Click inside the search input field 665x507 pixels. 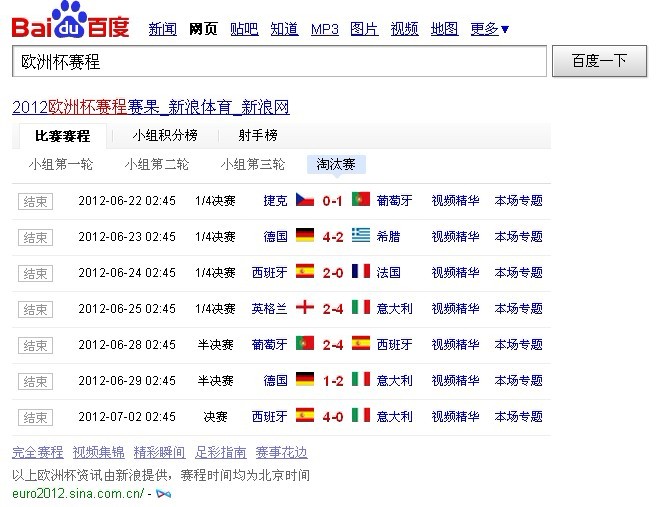279,62
